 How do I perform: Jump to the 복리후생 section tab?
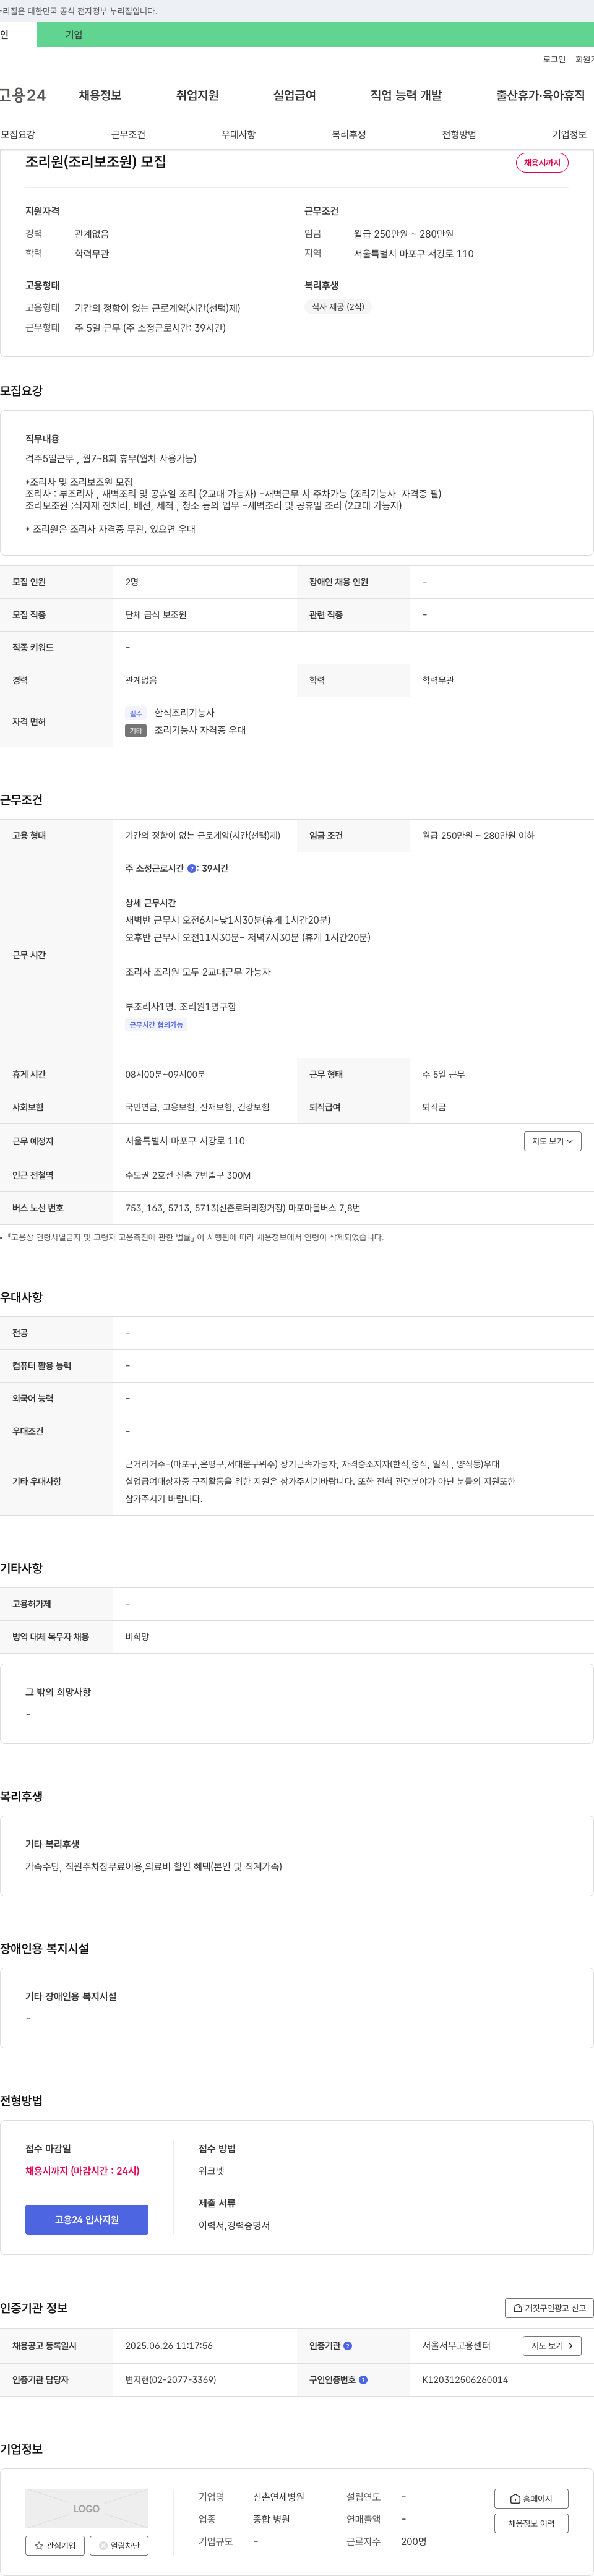pyautogui.click(x=349, y=134)
